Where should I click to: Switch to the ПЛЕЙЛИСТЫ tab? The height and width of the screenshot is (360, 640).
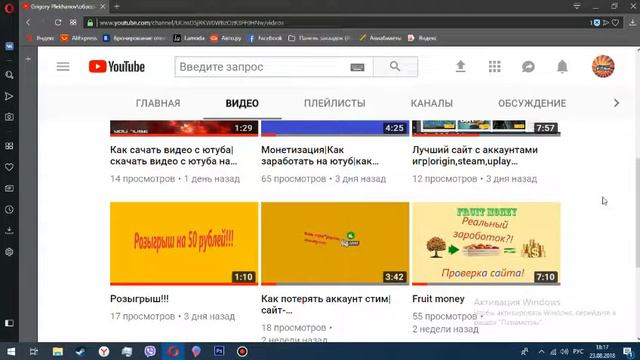point(334,103)
